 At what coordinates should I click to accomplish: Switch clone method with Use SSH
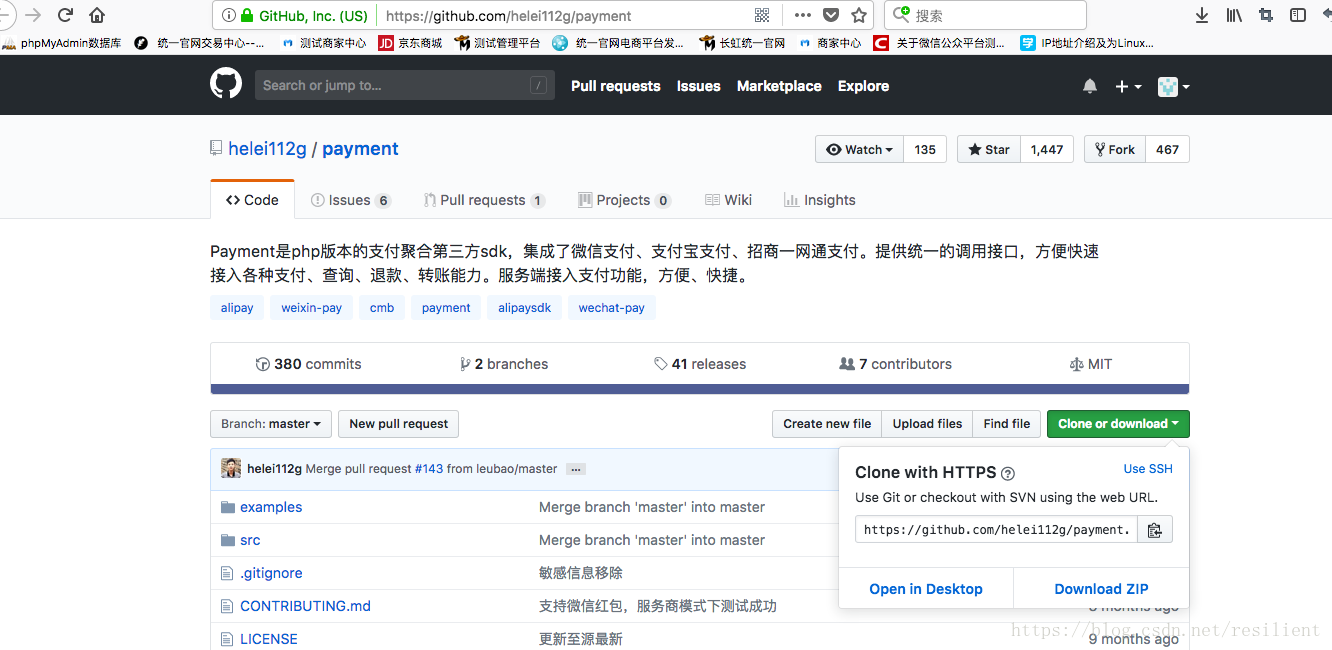click(1148, 469)
